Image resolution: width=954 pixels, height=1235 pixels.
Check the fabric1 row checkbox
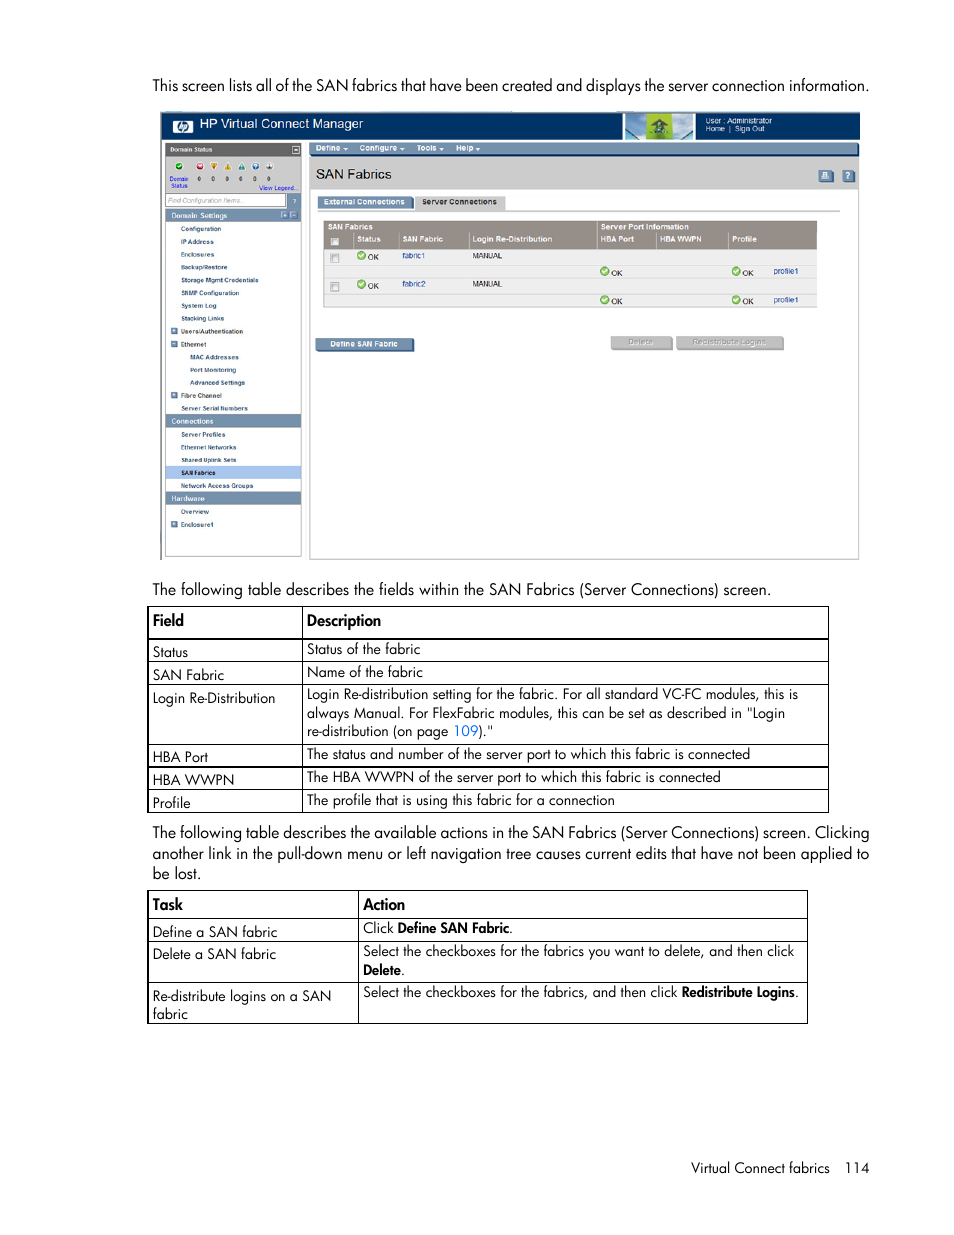tap(335, 258)
